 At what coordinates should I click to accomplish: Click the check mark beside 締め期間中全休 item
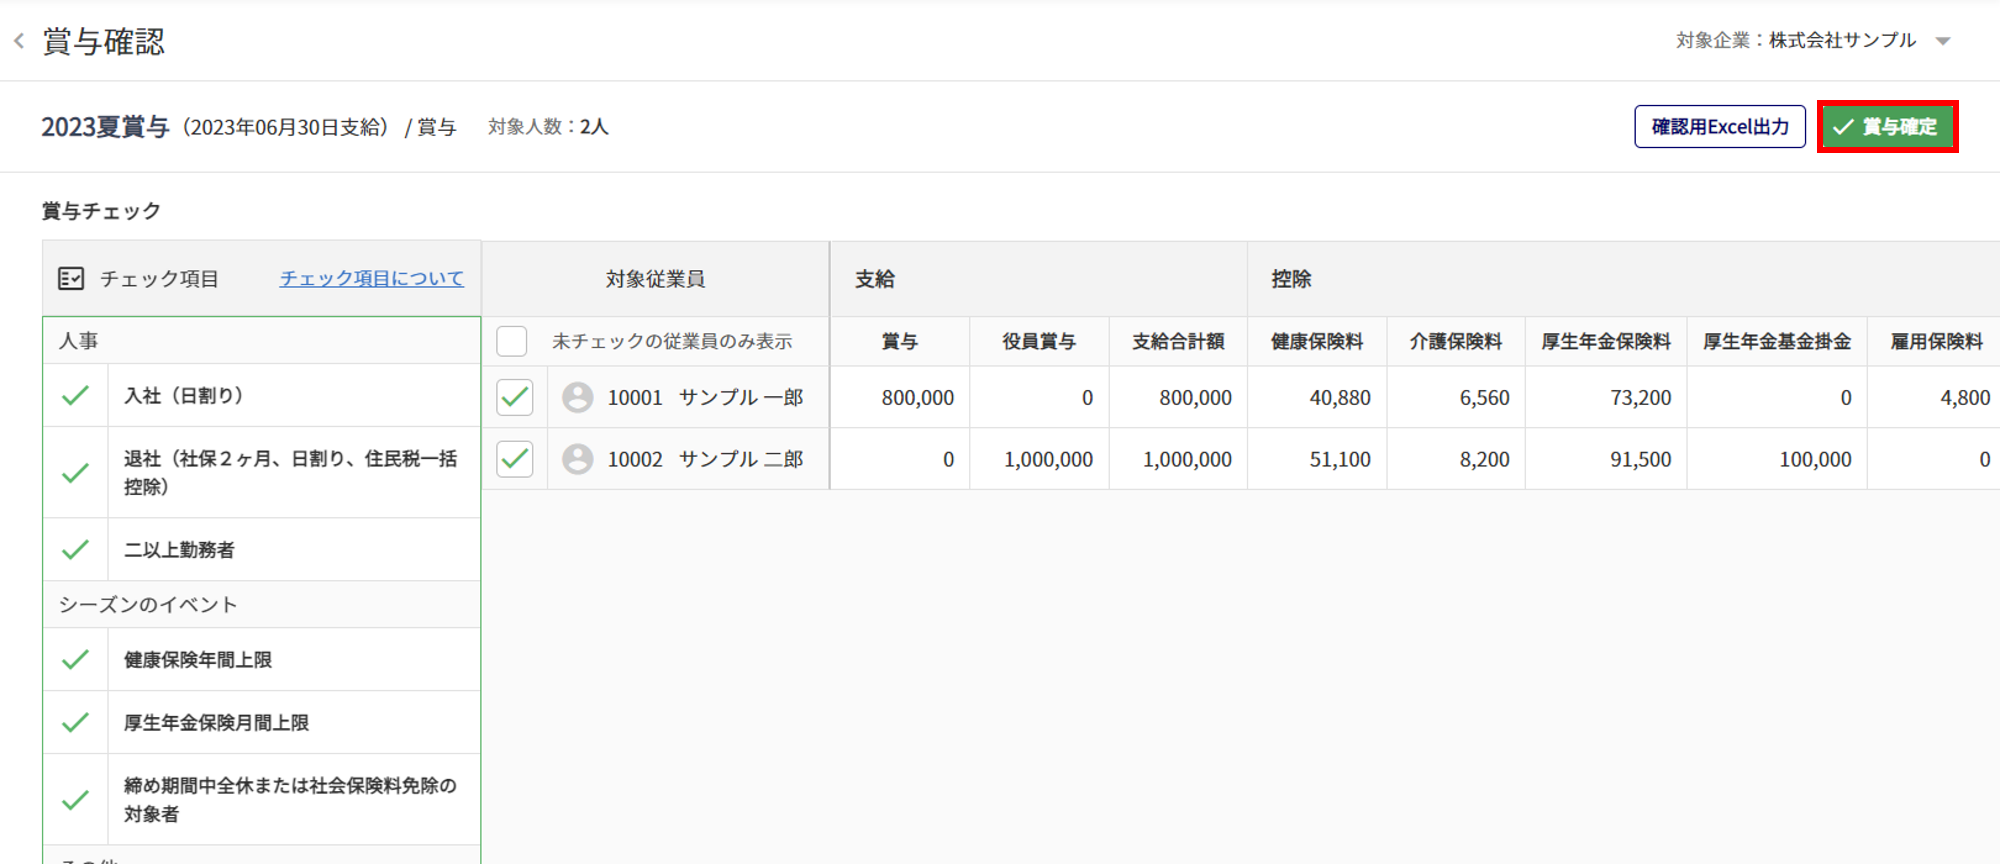tap(76, 800)
